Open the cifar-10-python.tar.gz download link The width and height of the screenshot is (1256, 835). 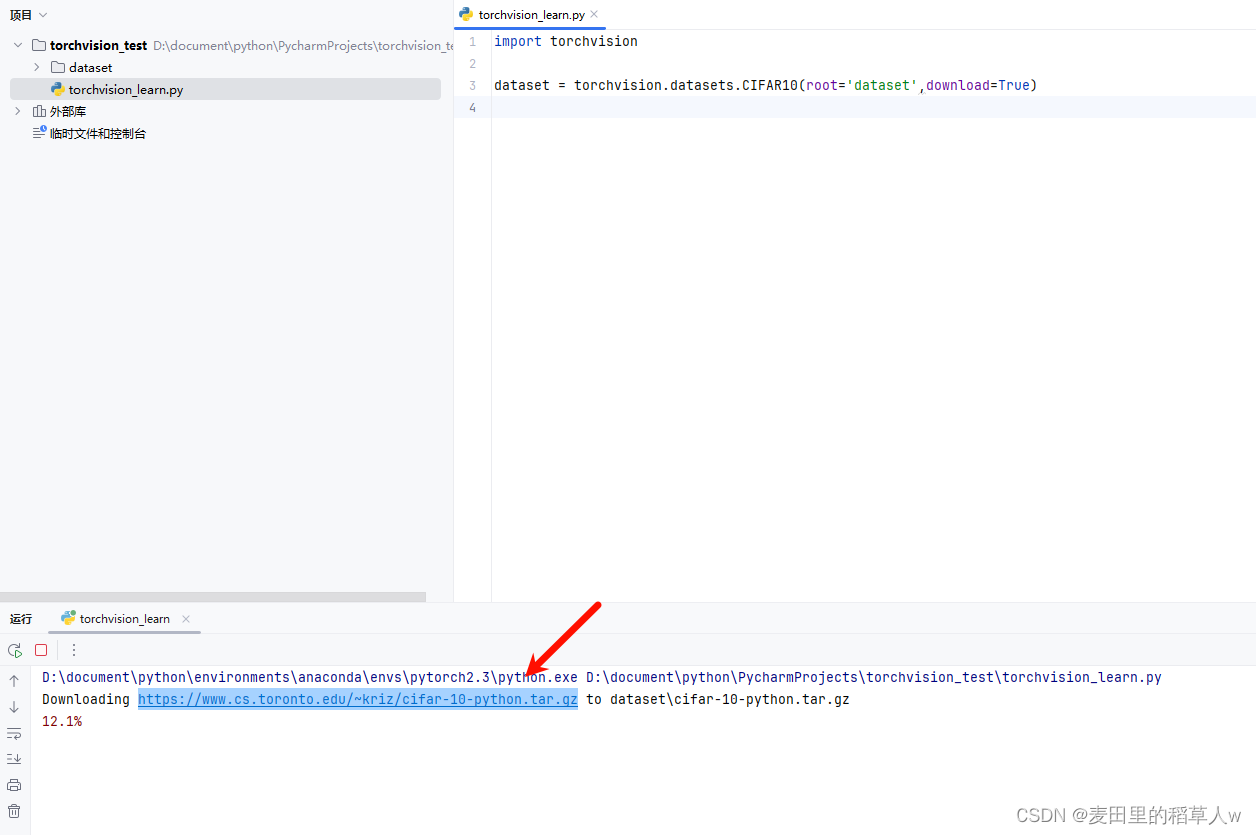[x=358, y=699]
